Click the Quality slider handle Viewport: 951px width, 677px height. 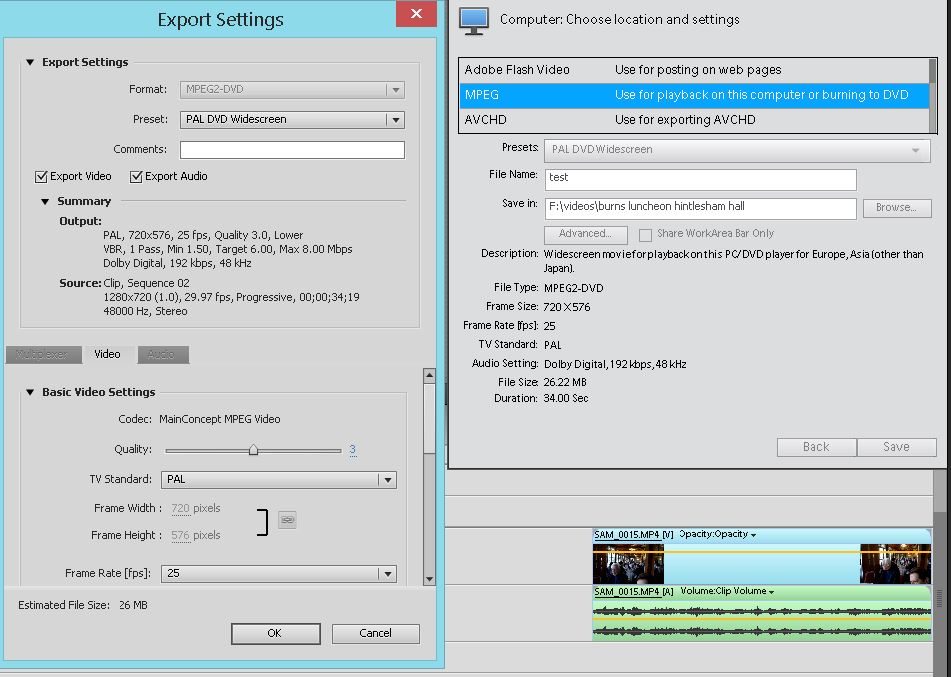[253, 450]
